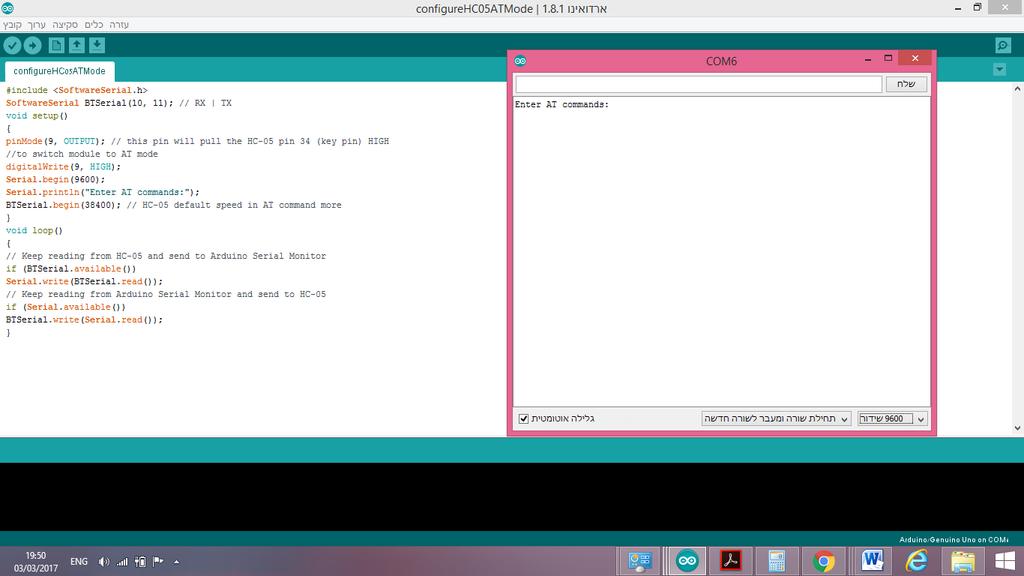Image resolution: width=1024 pixels, height=576 pixels.
Task: Save the sketch with the Save icon
Action: (x=97, y=45)
